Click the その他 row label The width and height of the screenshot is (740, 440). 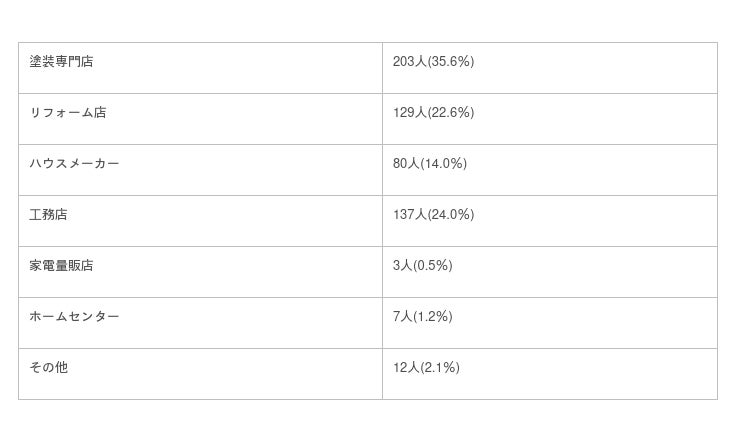point(48,368)
